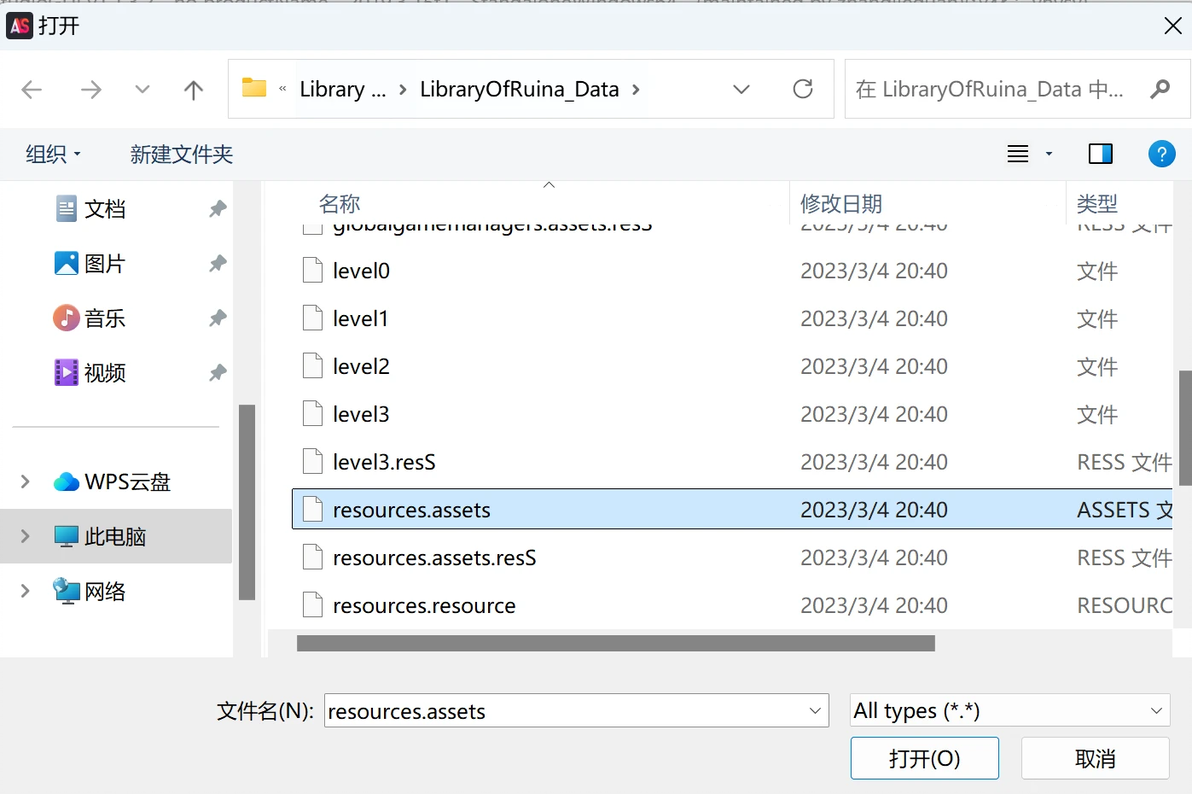Image resolution: width=1192 pixels, height=794 pixels.
Task: Expand the address bar history dropdown
Action: [x=741, y=90]
